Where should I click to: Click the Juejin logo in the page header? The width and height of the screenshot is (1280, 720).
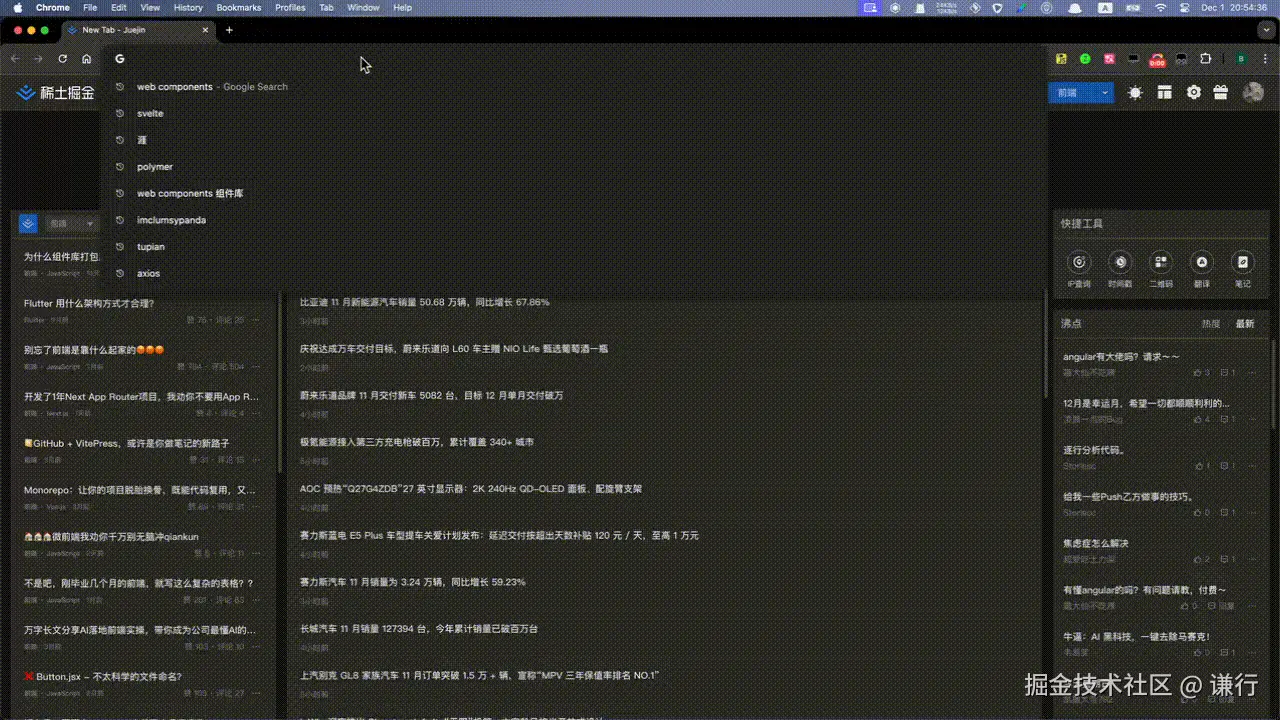tap(56, 93)
